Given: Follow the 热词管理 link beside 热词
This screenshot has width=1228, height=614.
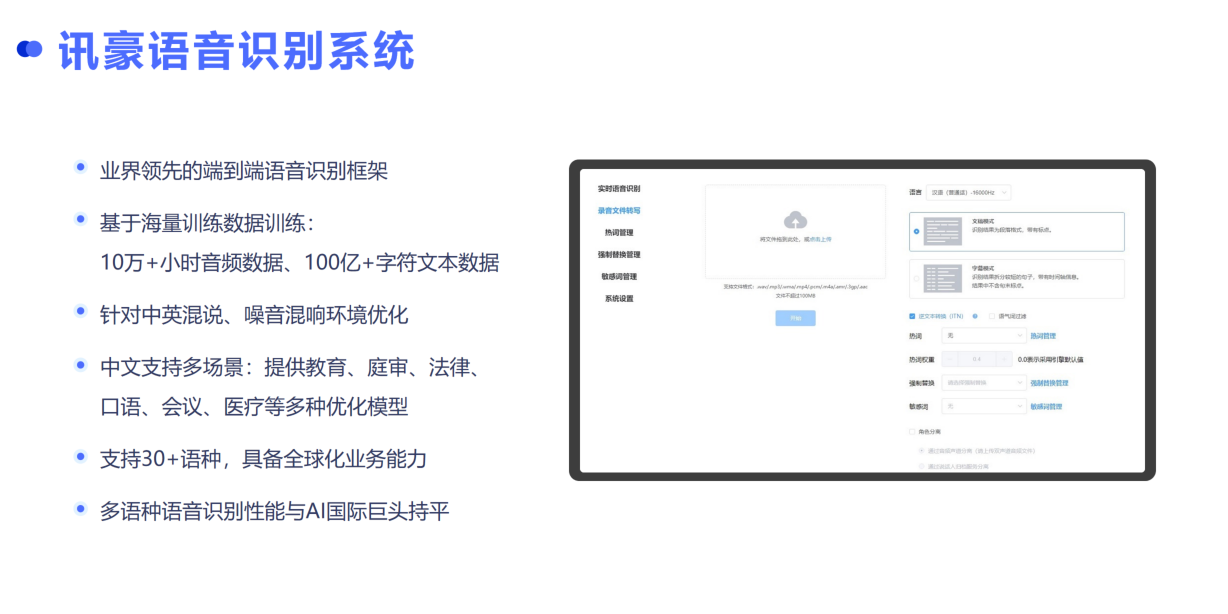Looking at the screenshot, I should pyautogui.click(x=1043, y=337).
